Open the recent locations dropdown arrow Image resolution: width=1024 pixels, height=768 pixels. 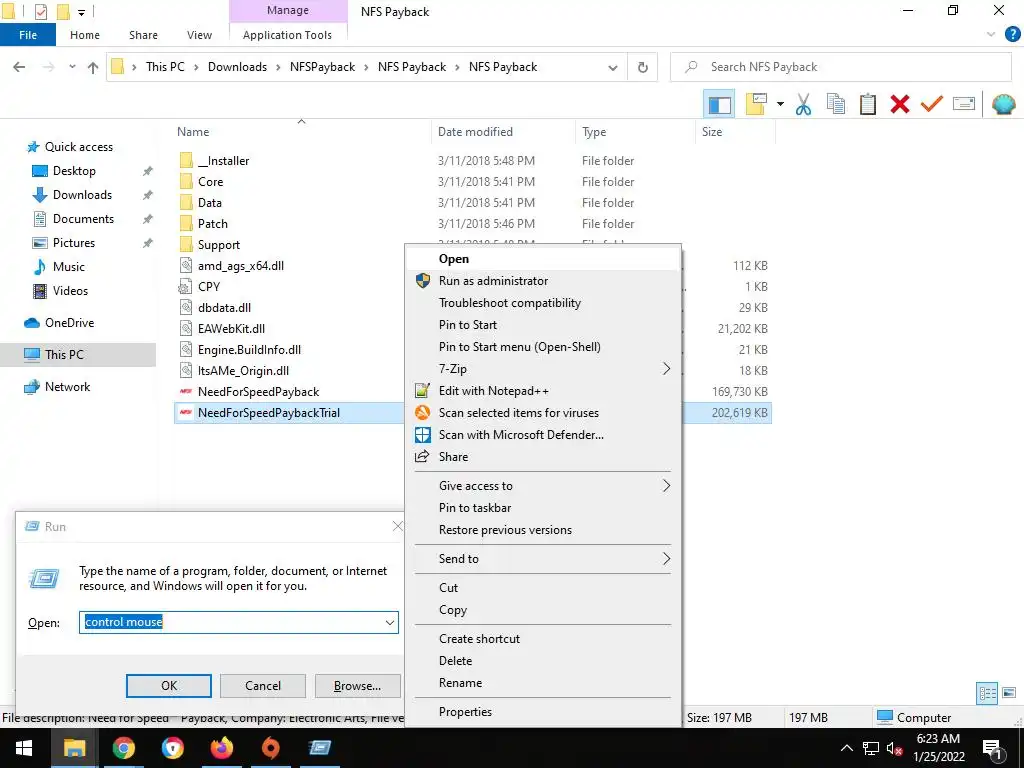click(x=72, y=67)
